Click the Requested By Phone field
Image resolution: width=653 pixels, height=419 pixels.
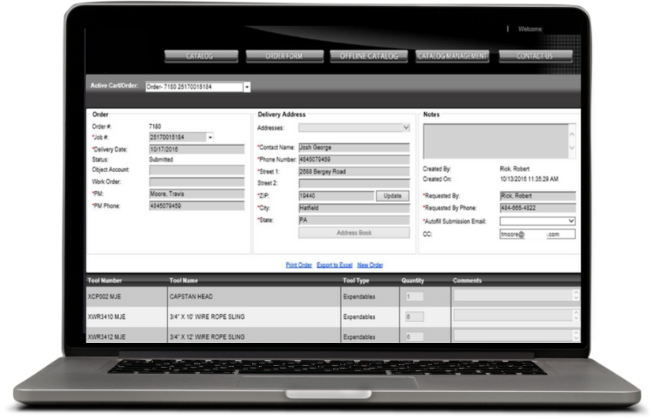538,208
